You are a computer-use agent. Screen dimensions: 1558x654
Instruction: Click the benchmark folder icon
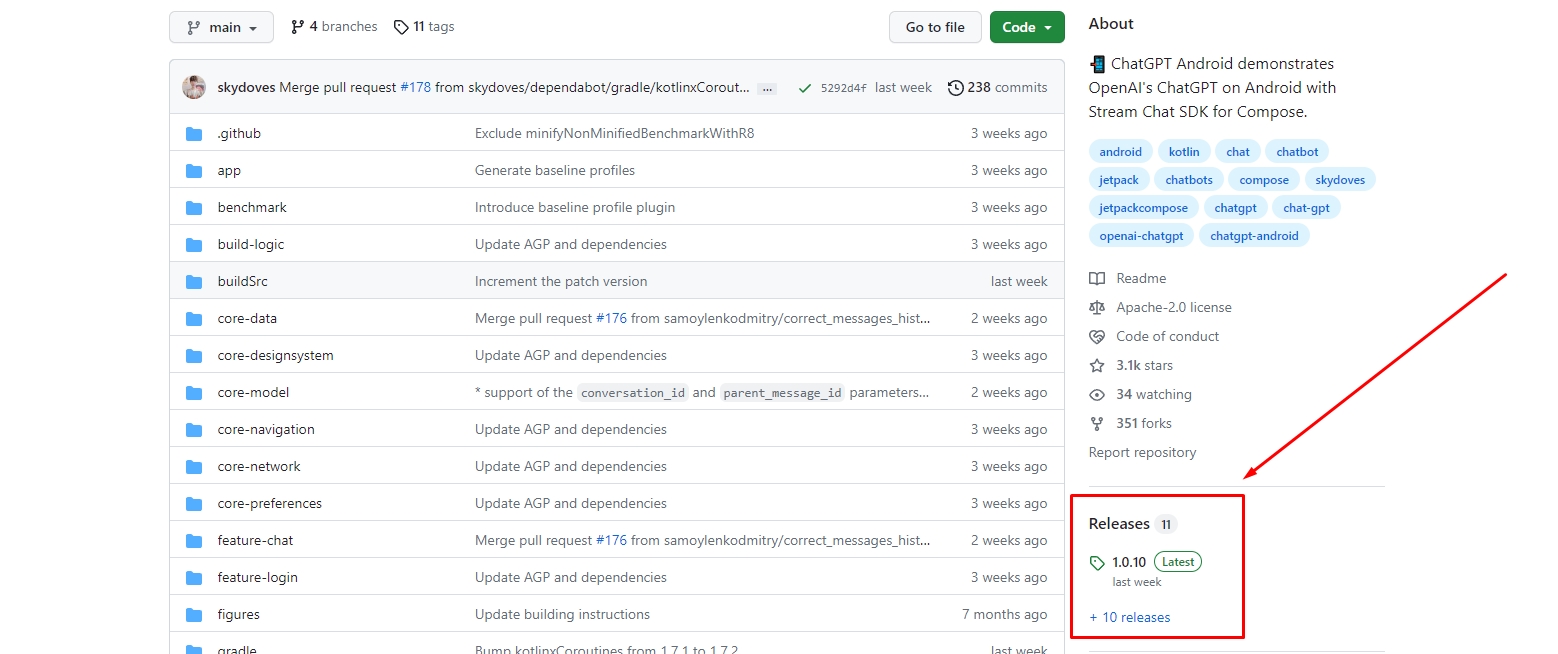tap(194, 207)
